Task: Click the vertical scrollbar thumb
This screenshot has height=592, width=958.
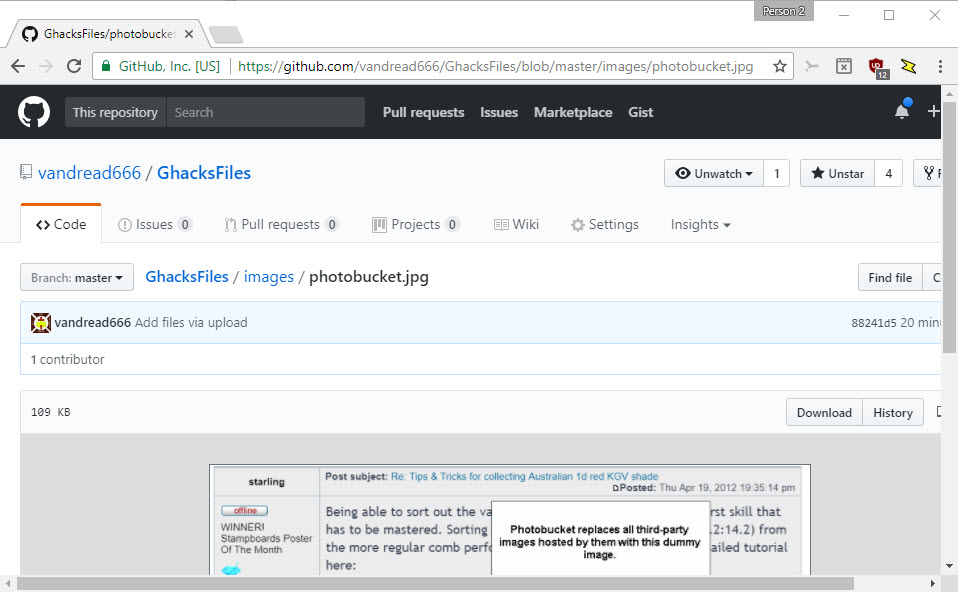Action: coord(949,227)
